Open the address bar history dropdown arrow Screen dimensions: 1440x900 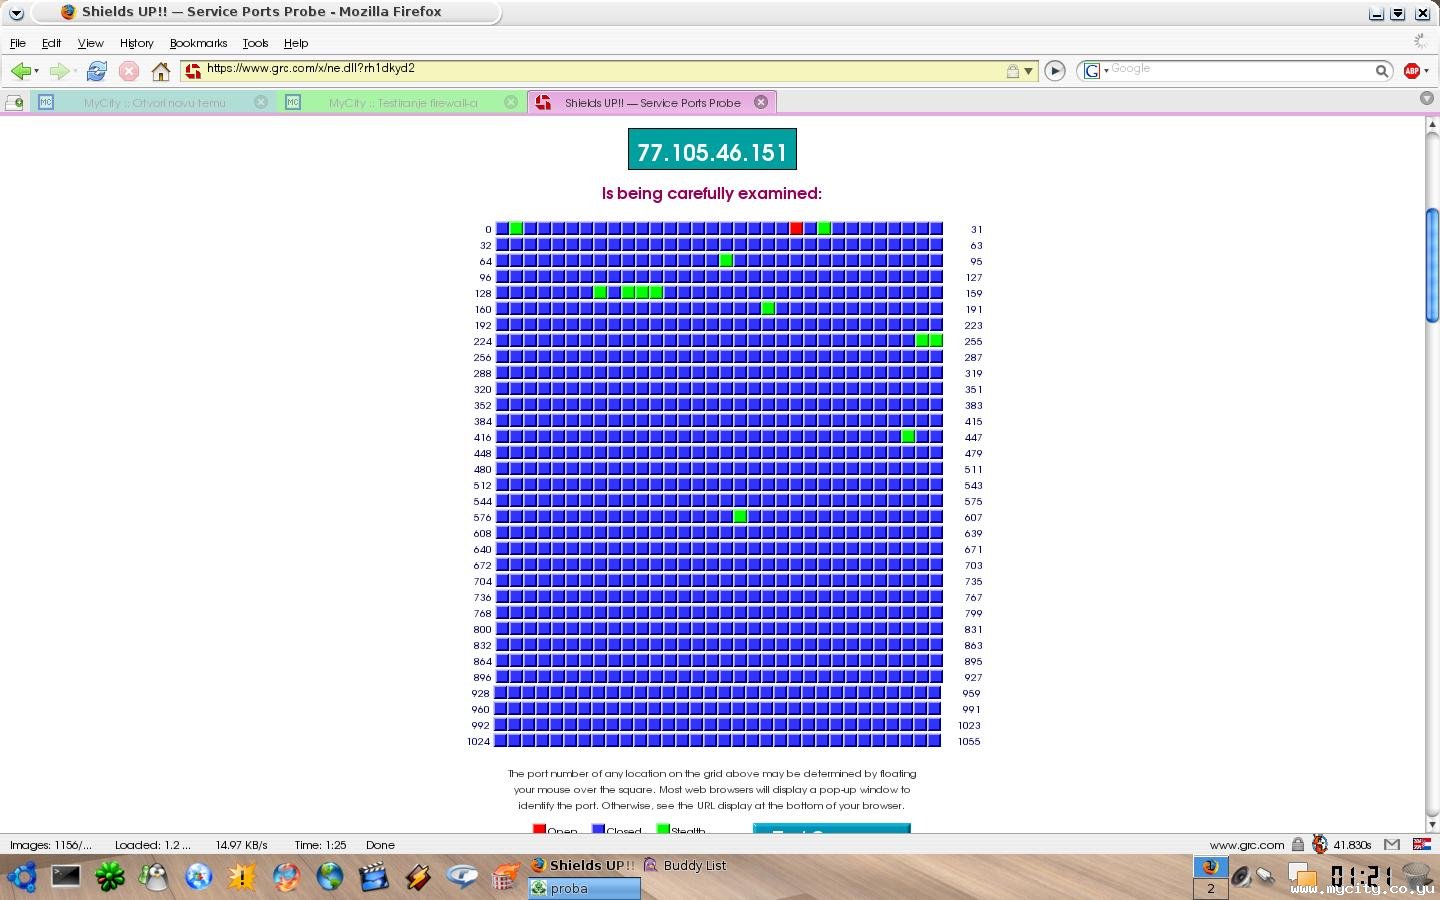click(x=1028, y=71)
